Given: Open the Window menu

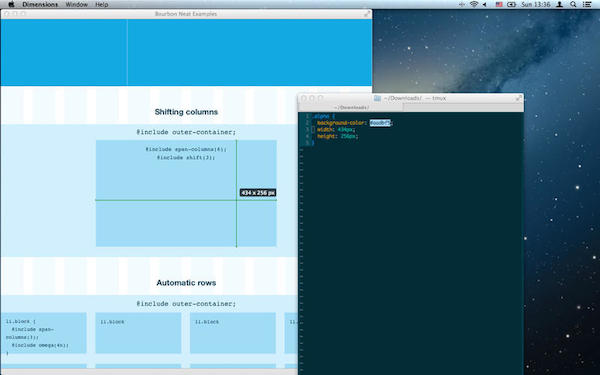Looking at the screenshot, I should pyautogui.click(x=77, y=5).
